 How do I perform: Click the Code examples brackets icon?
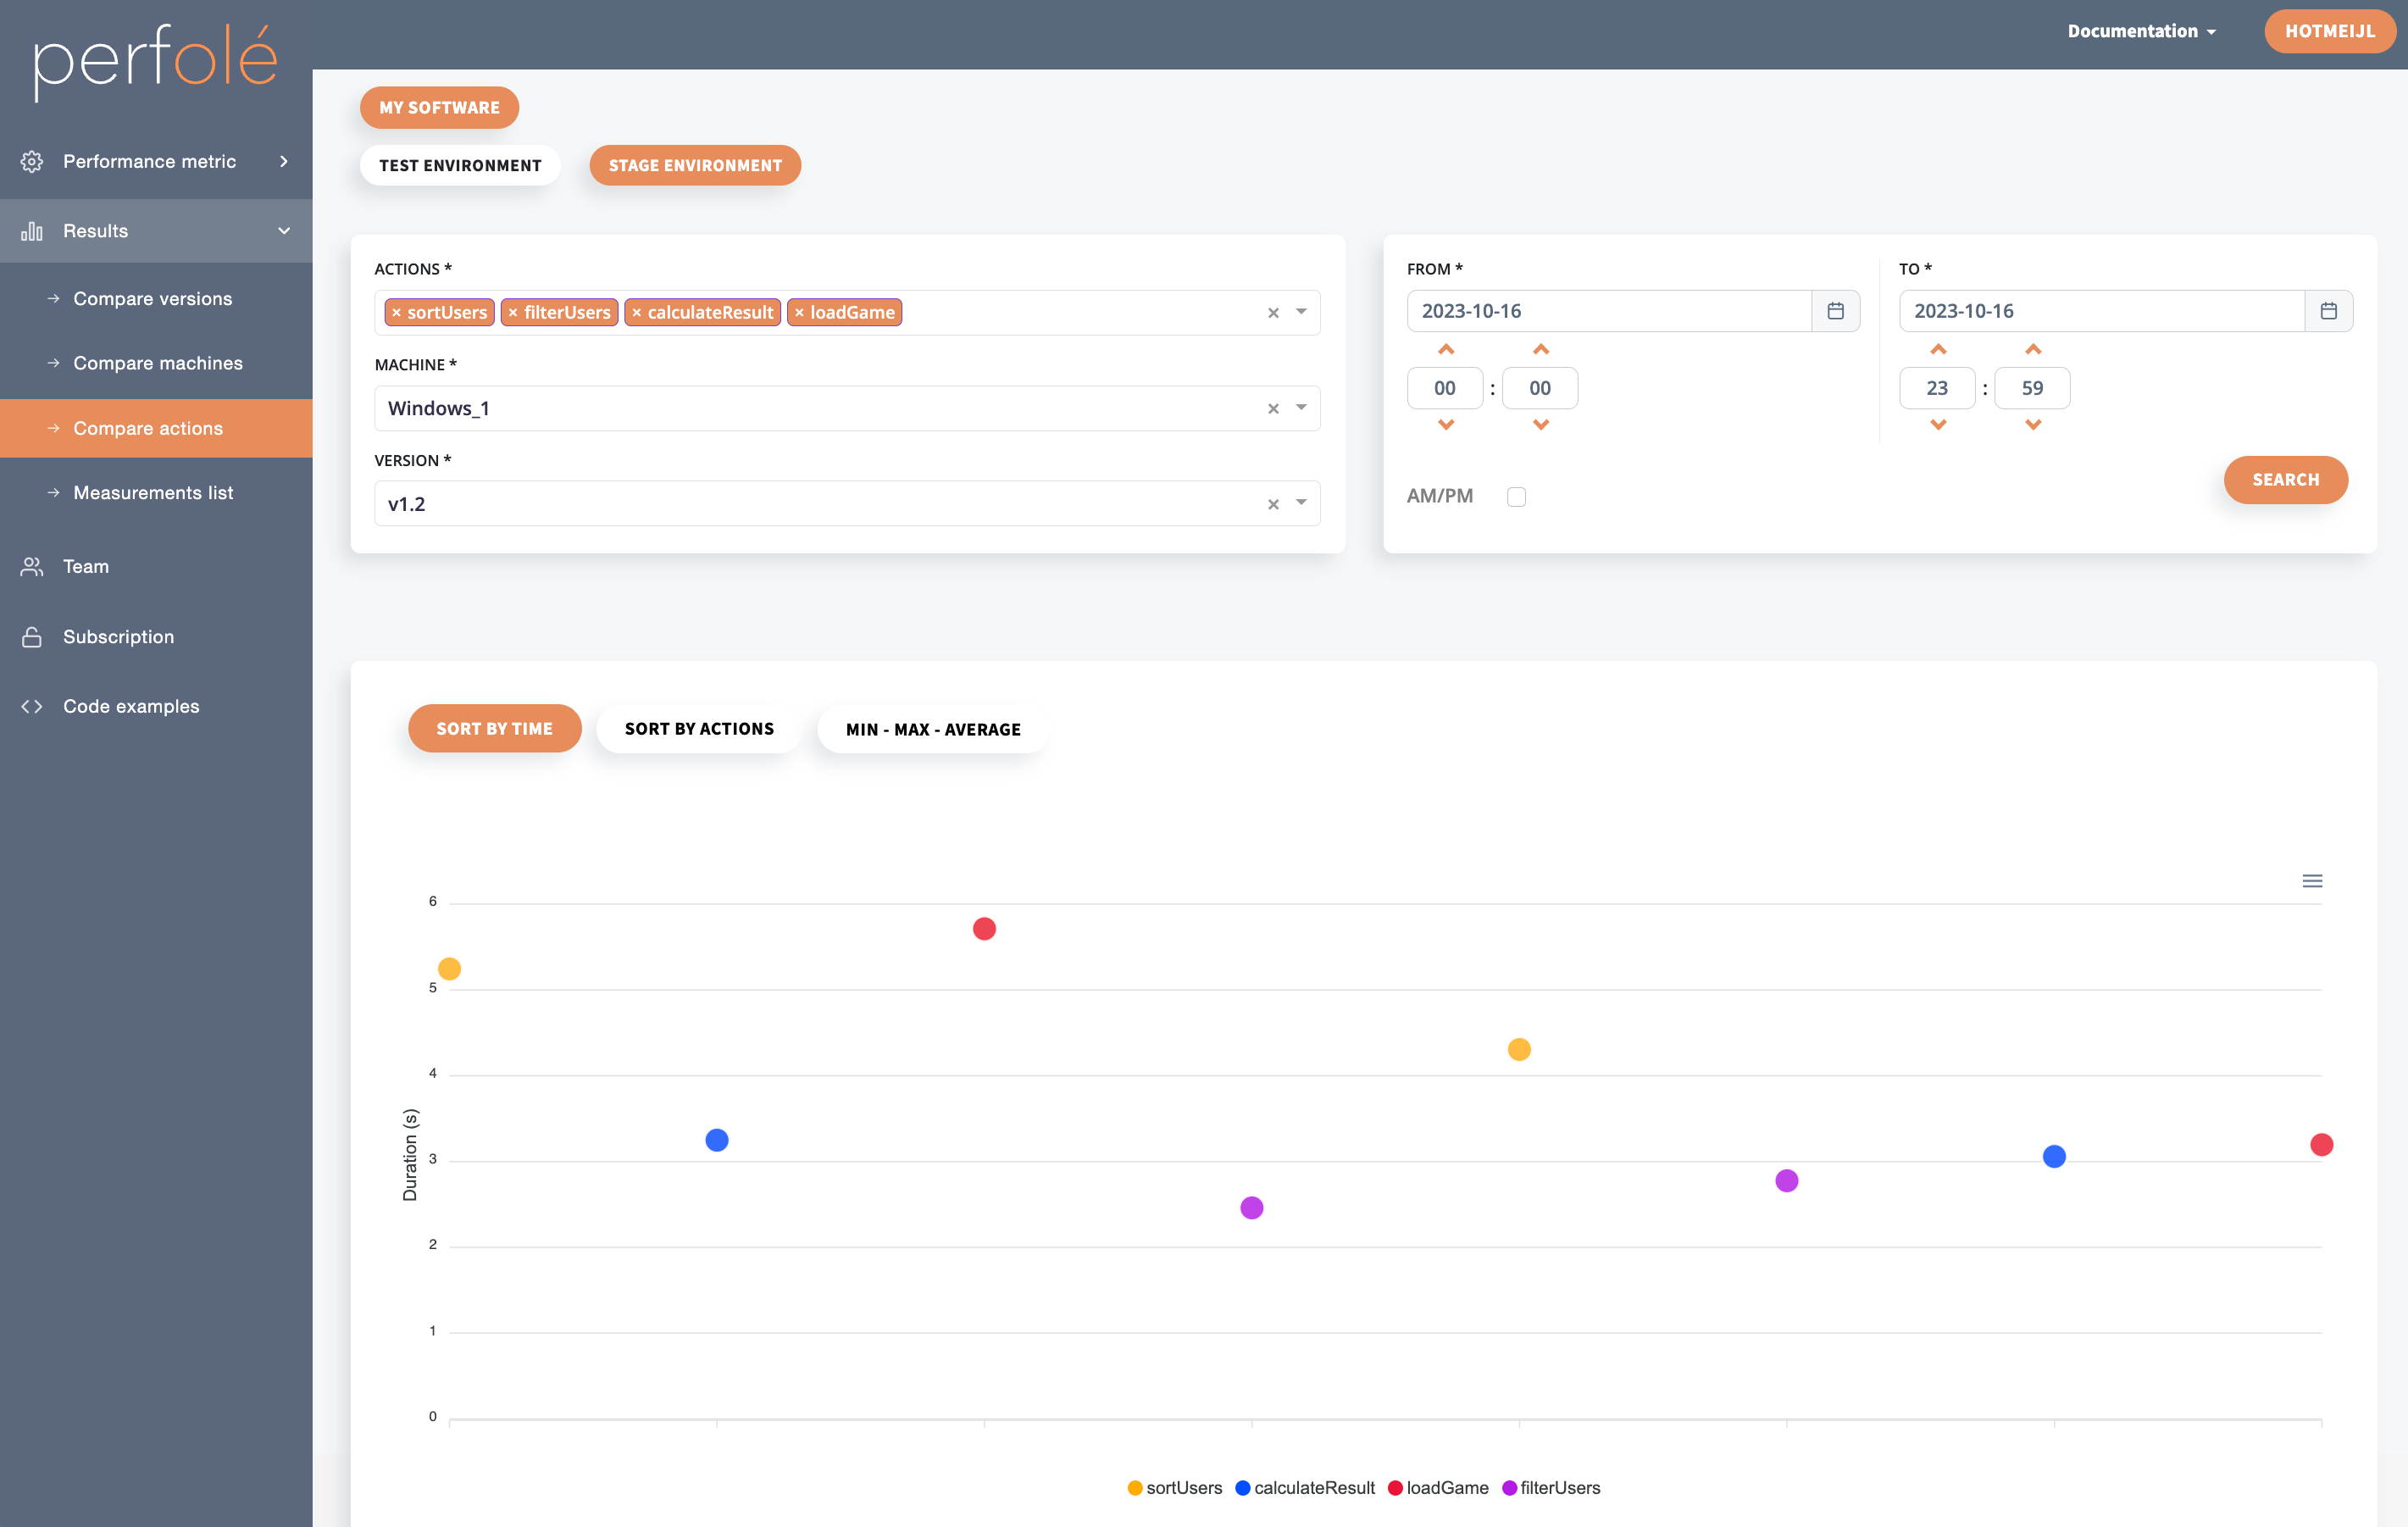(x=32, y=706)
